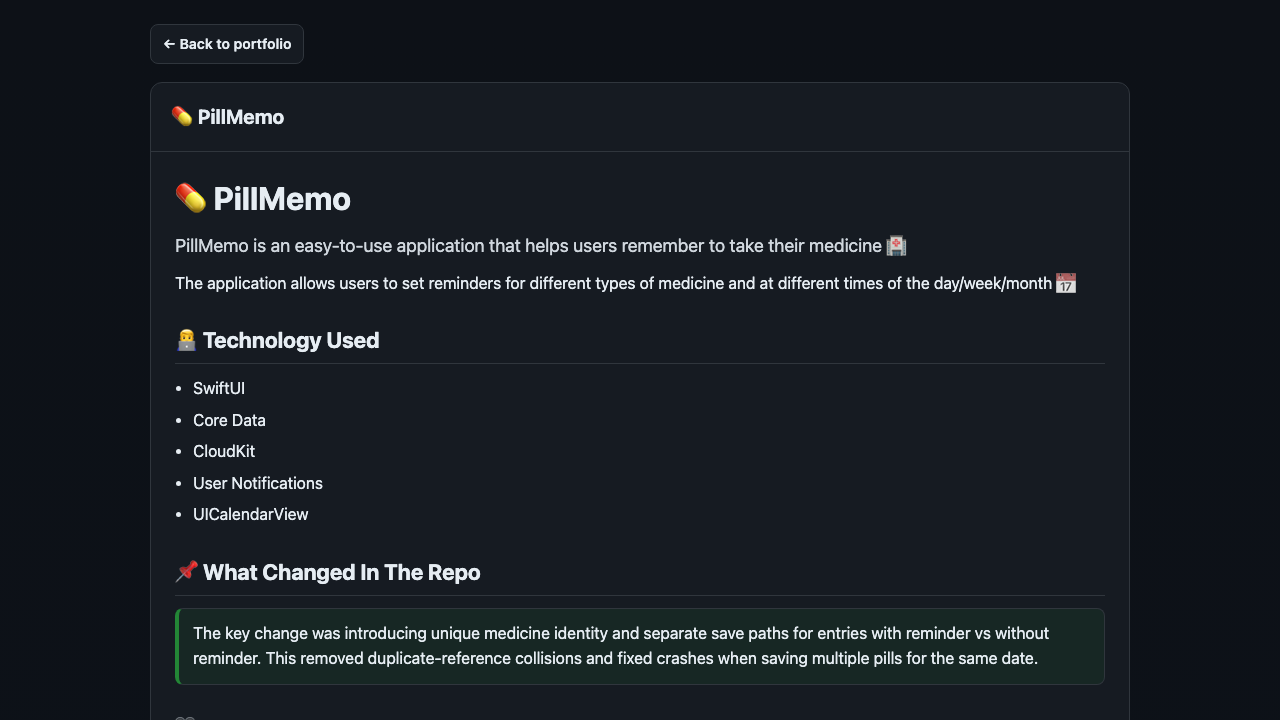
Task: Click the health worker emoji ending first paragraph
Action: click(x=896, y=245)
